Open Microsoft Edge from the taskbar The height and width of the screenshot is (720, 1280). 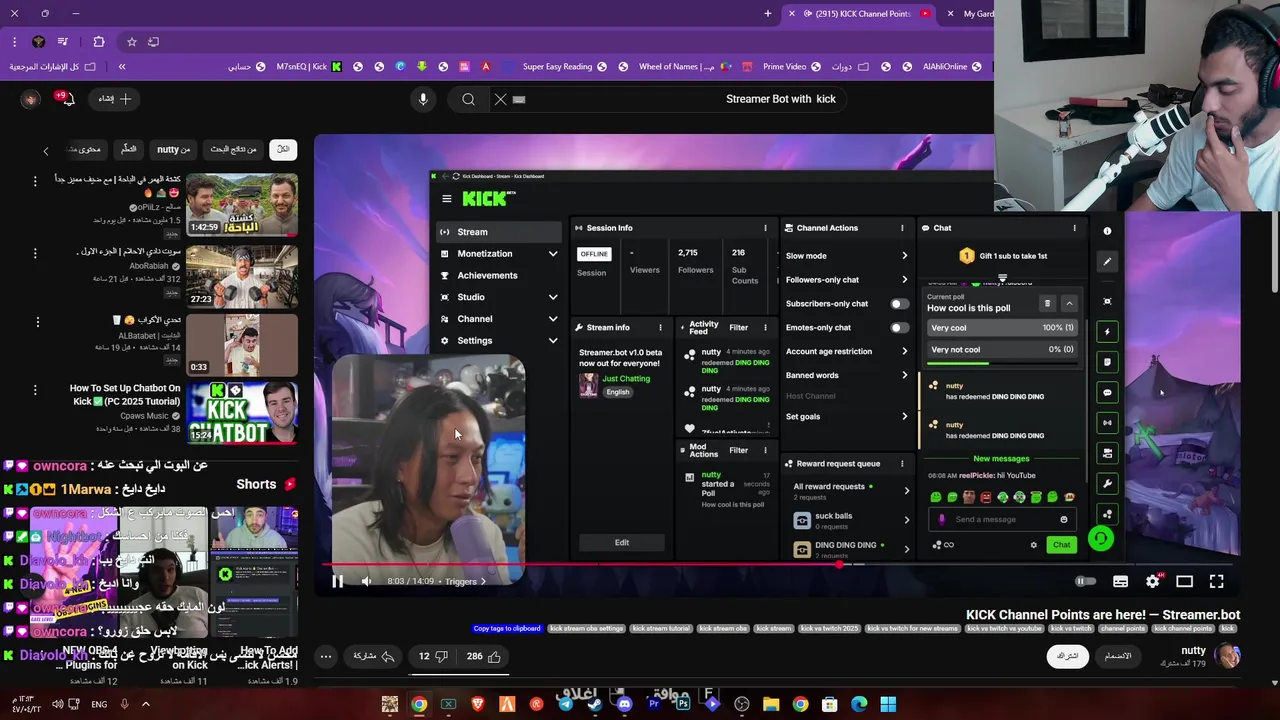(859, 705)
